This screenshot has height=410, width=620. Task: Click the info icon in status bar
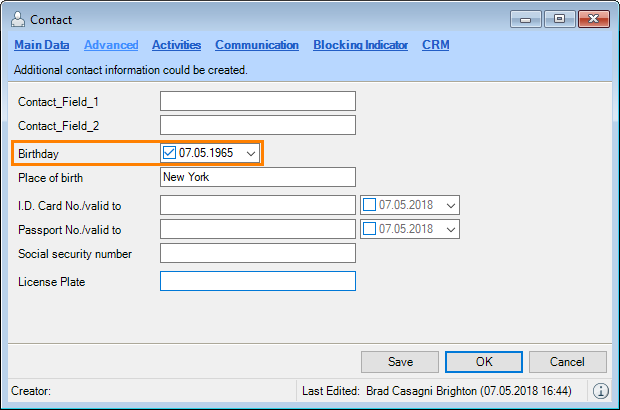coord(601,390)
